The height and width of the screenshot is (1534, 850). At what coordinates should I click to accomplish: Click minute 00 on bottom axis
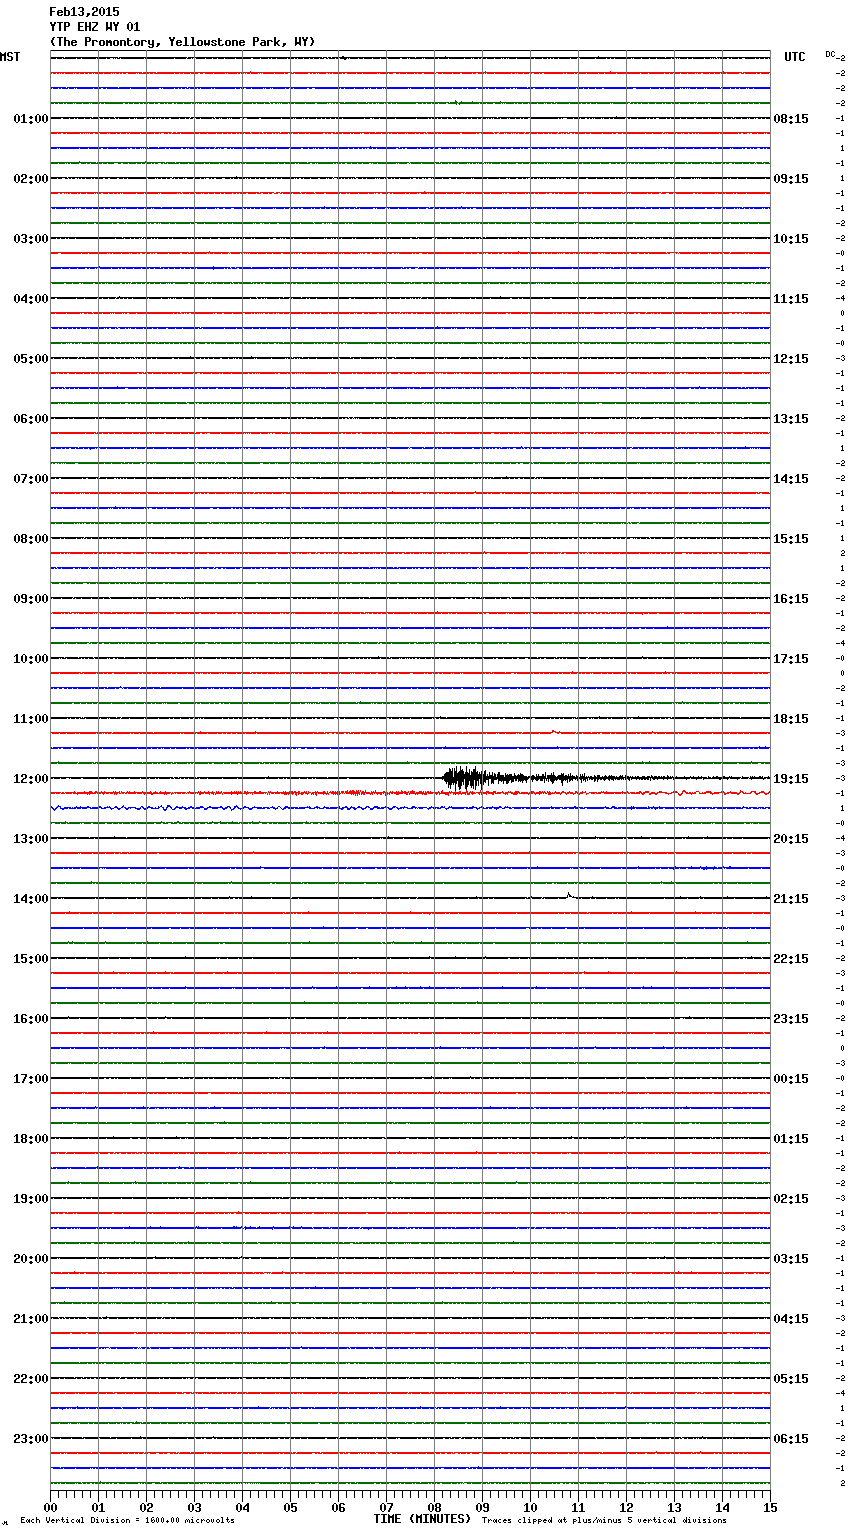pos(50,1507)
